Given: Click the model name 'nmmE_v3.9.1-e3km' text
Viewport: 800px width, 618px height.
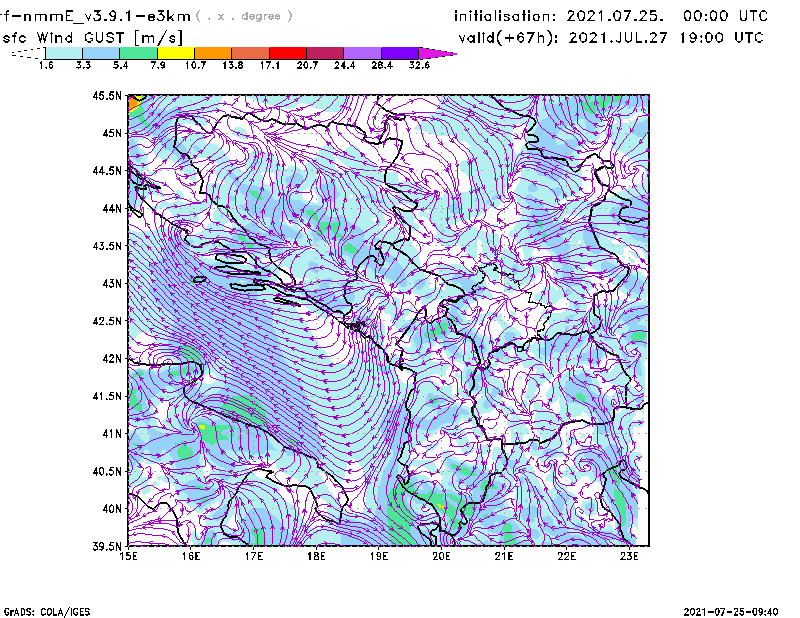Looking at the screenshot, I should 107,16.
